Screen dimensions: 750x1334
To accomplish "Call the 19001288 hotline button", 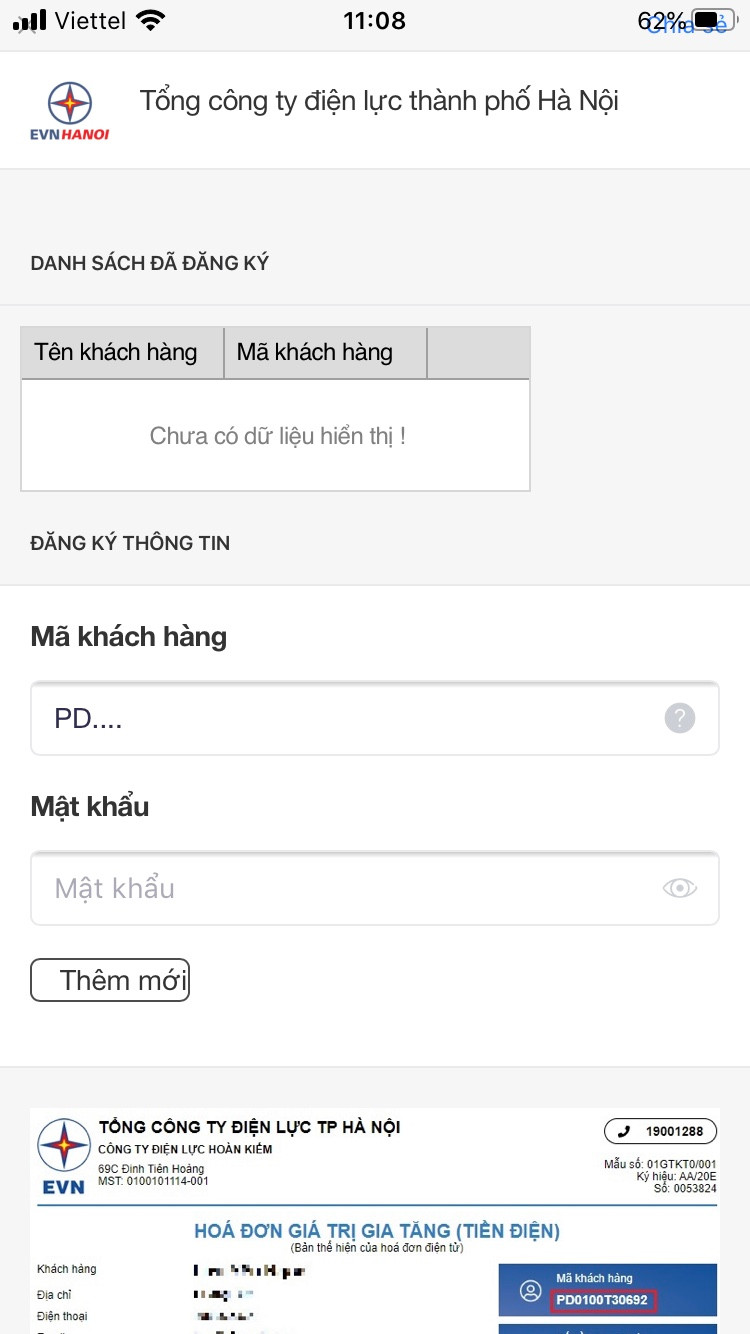I will coord(660,1131).
